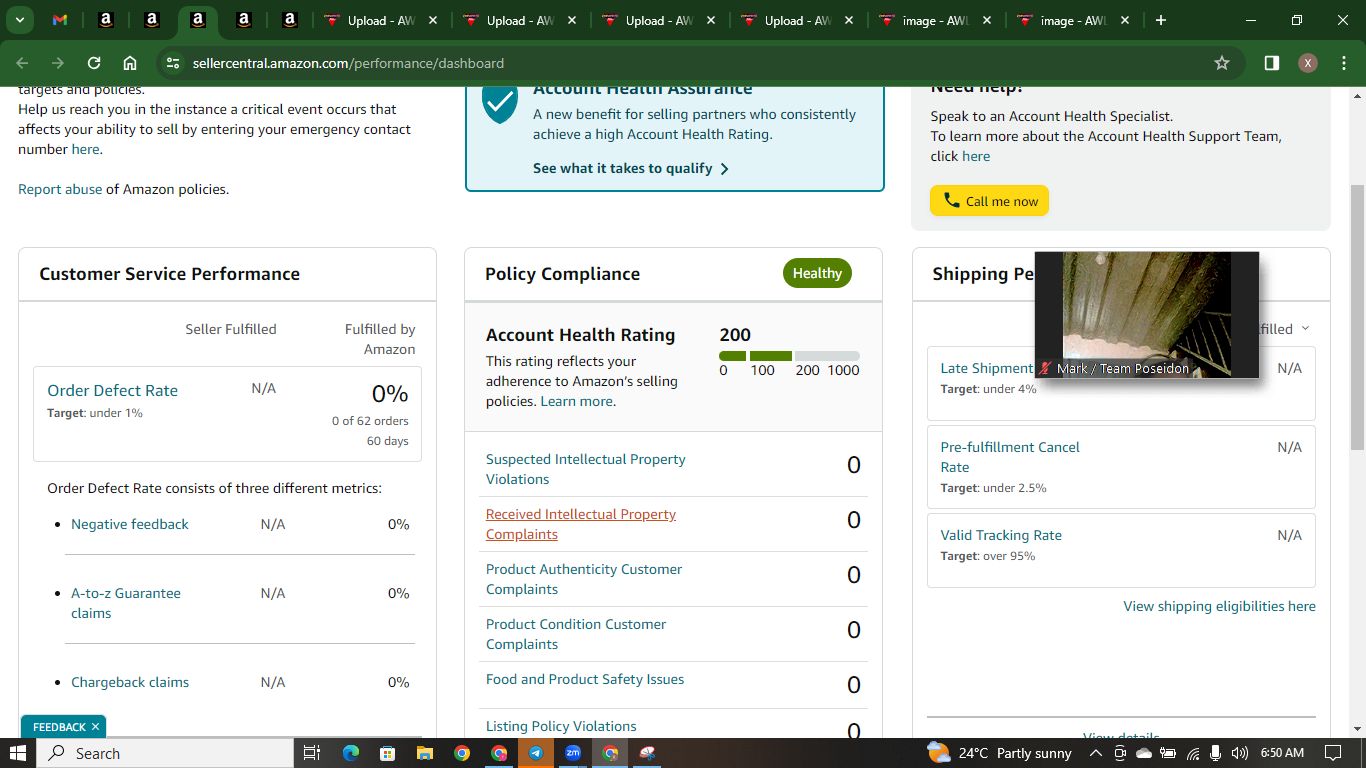
Task: View site information for sellercentral.amazon.com
Action: pos(173,63)
